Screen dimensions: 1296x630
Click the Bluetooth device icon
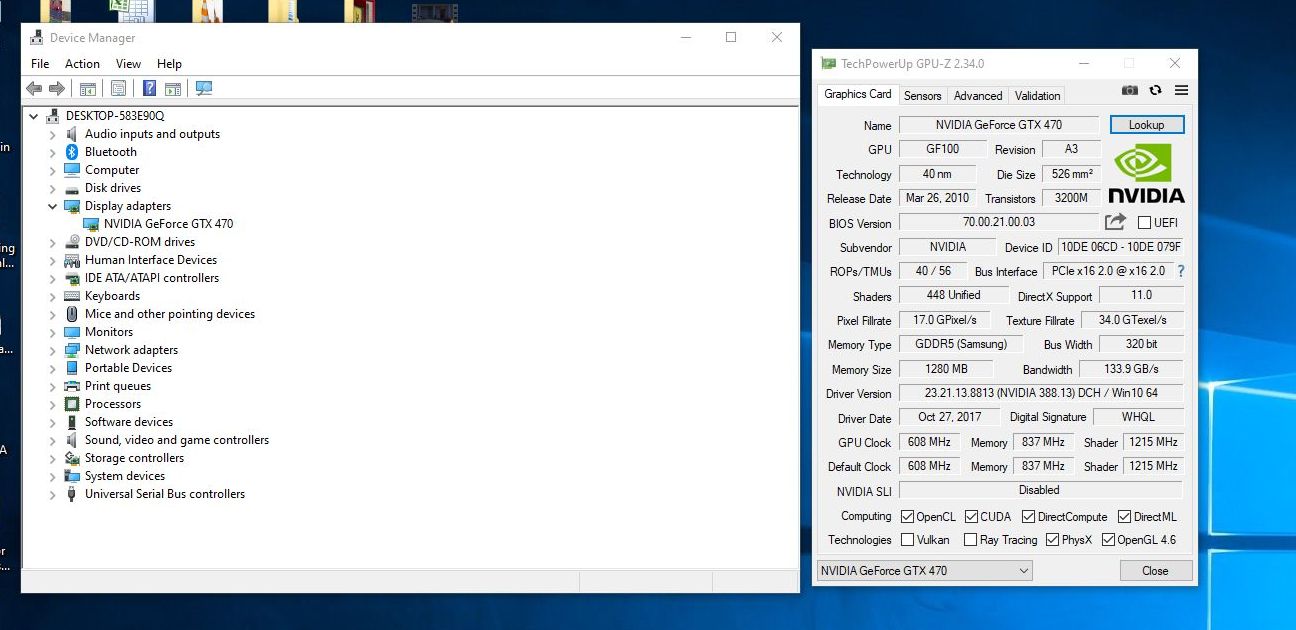click(x=72, y=152)
